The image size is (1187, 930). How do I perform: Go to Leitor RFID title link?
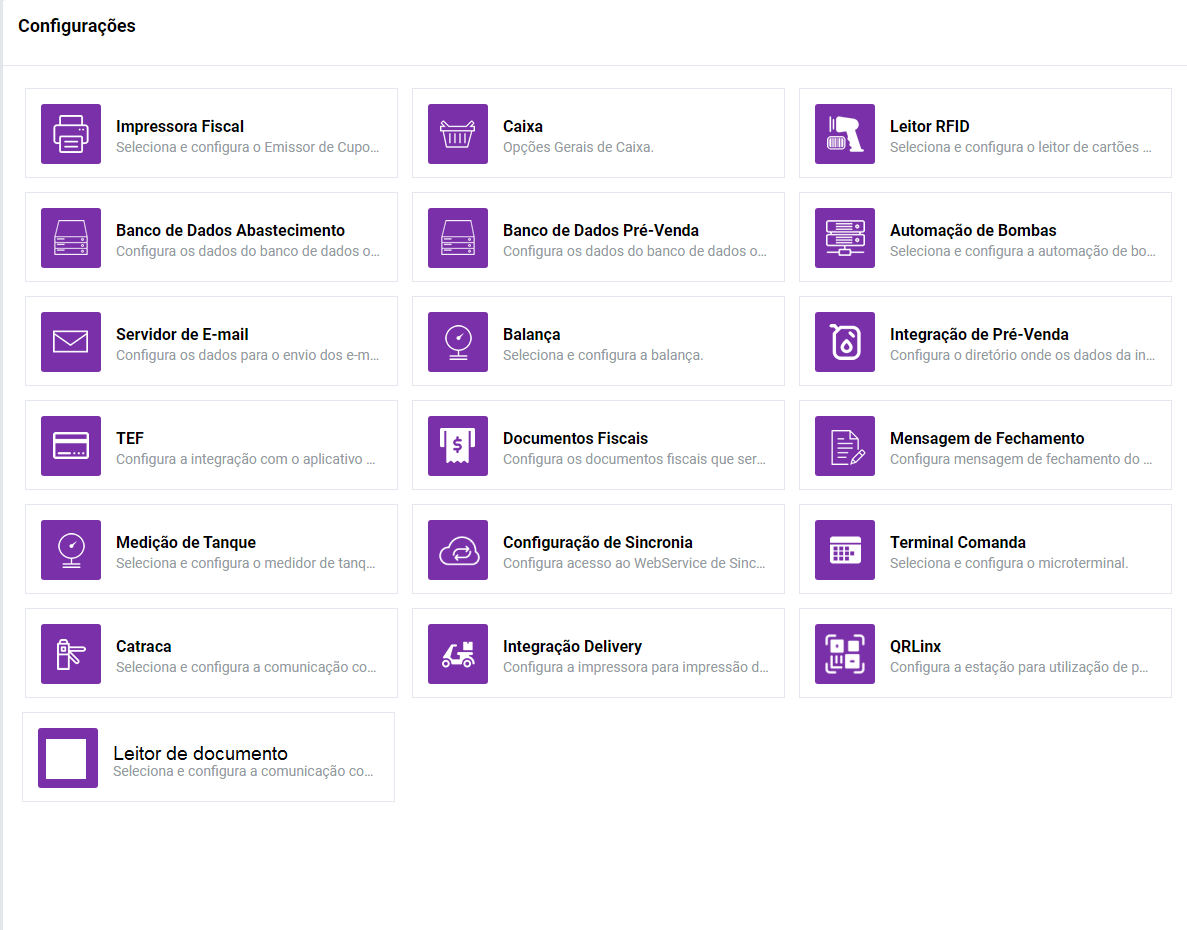[x=929, y=126]
